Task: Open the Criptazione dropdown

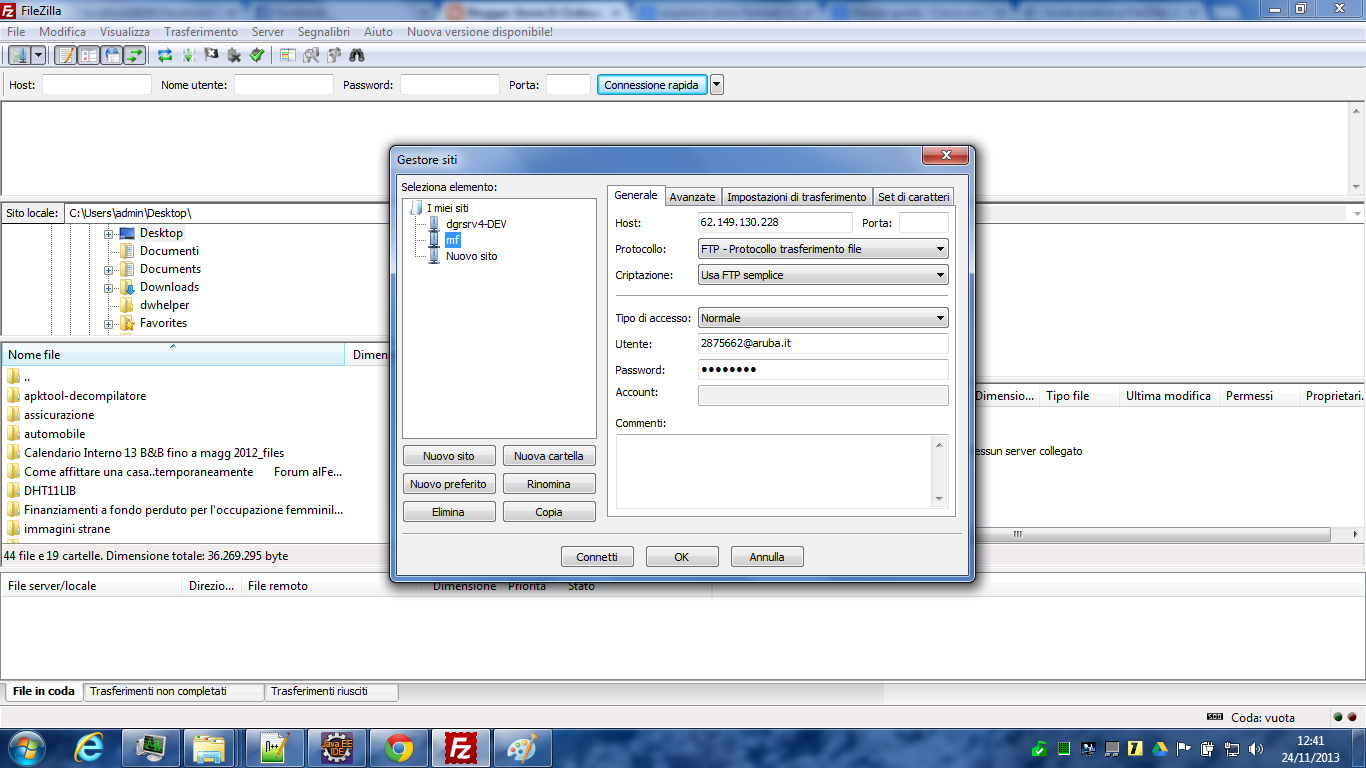Action: click(823, 275)
